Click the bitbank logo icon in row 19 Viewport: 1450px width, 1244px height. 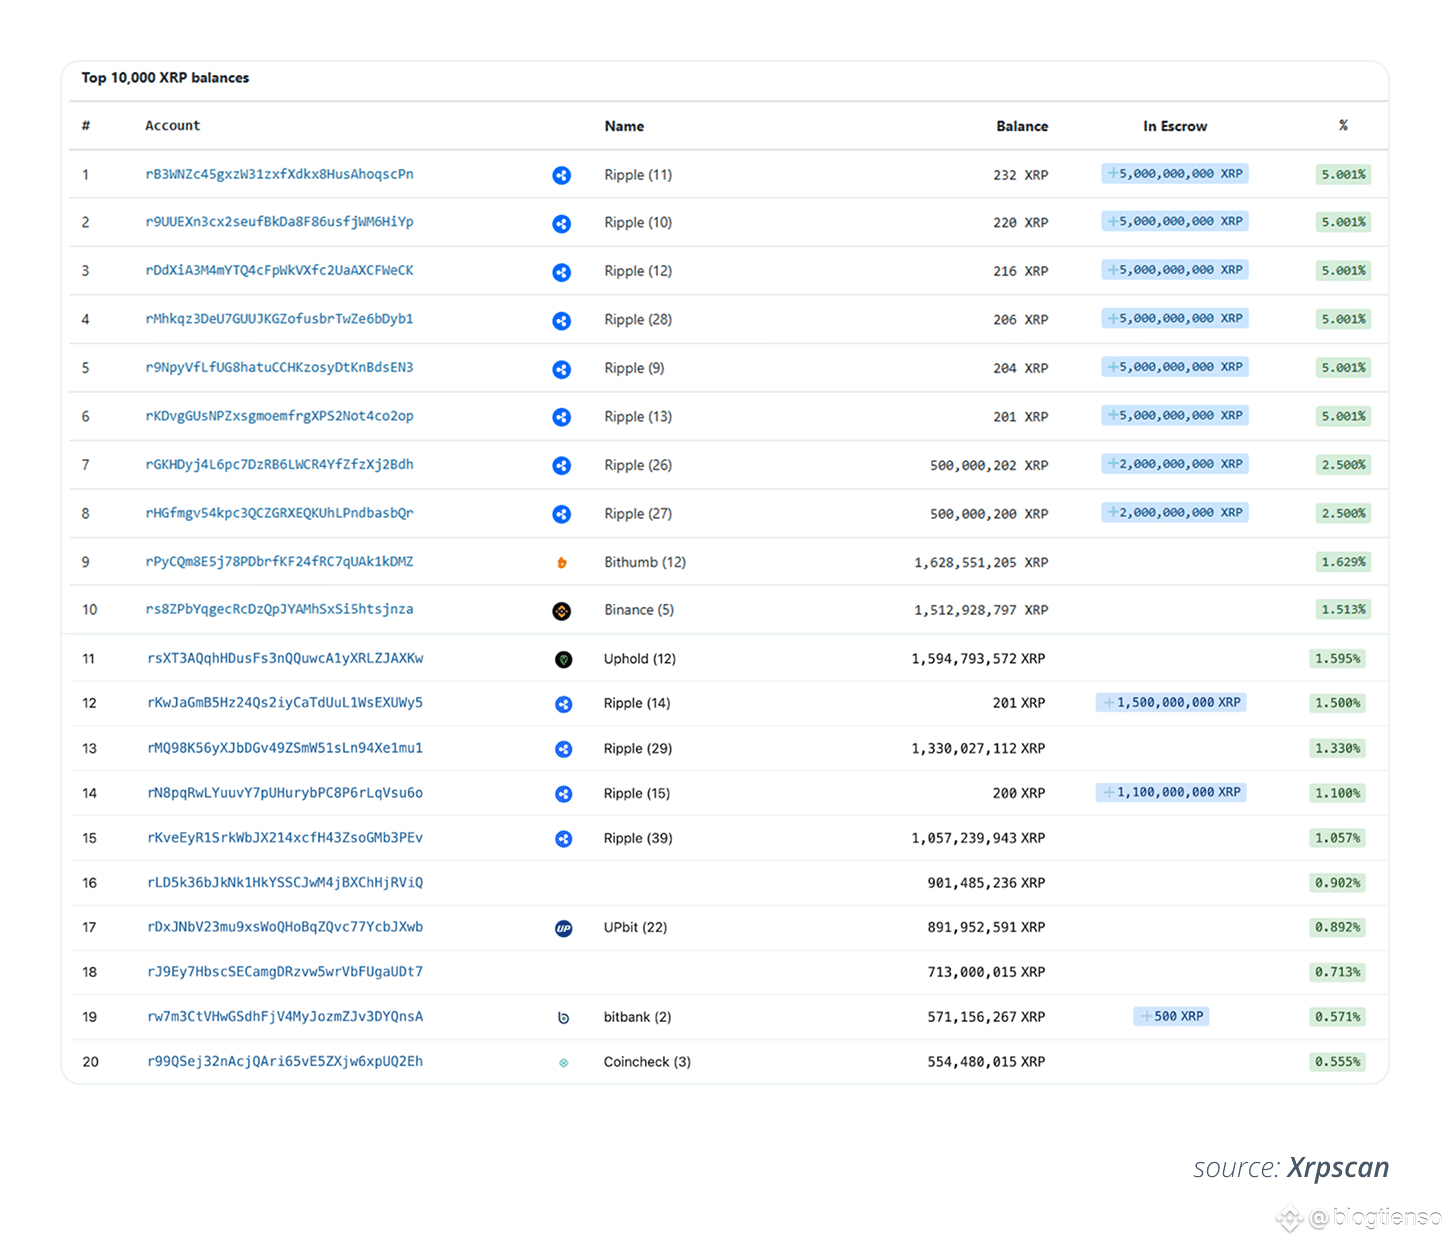point(564,1018)
